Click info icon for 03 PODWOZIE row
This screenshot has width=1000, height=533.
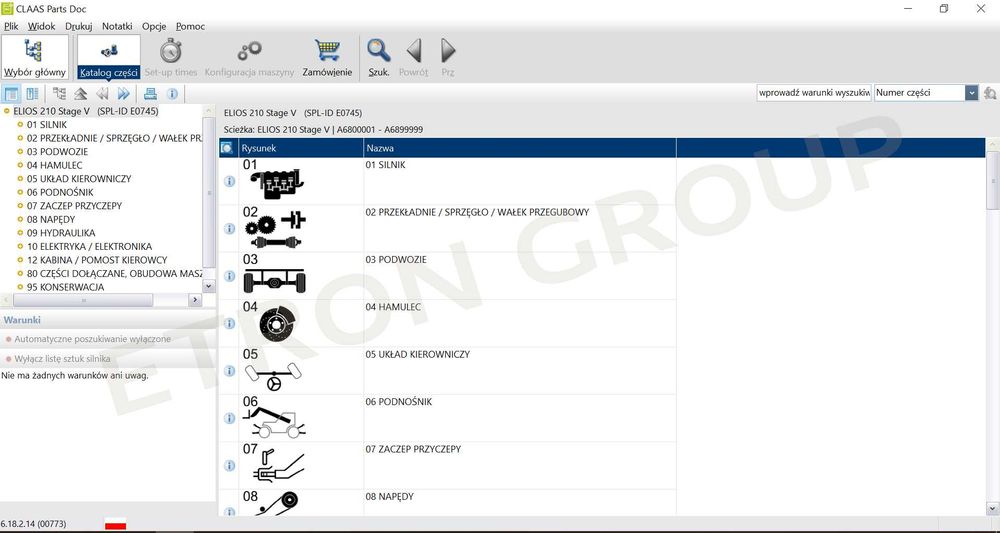[230, 276]
